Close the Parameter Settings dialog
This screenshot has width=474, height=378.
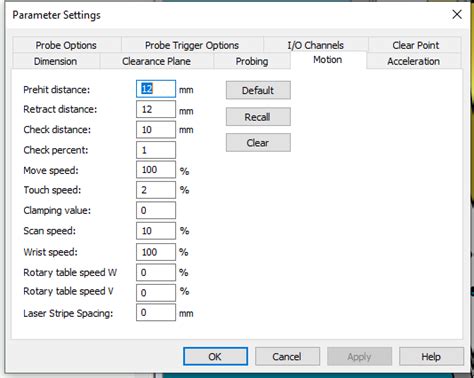(457, 14)
